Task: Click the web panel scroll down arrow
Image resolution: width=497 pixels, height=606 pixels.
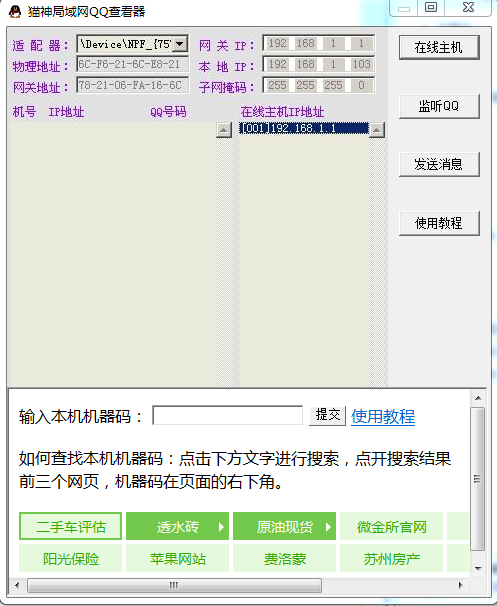Action: (x=478, y=569)
